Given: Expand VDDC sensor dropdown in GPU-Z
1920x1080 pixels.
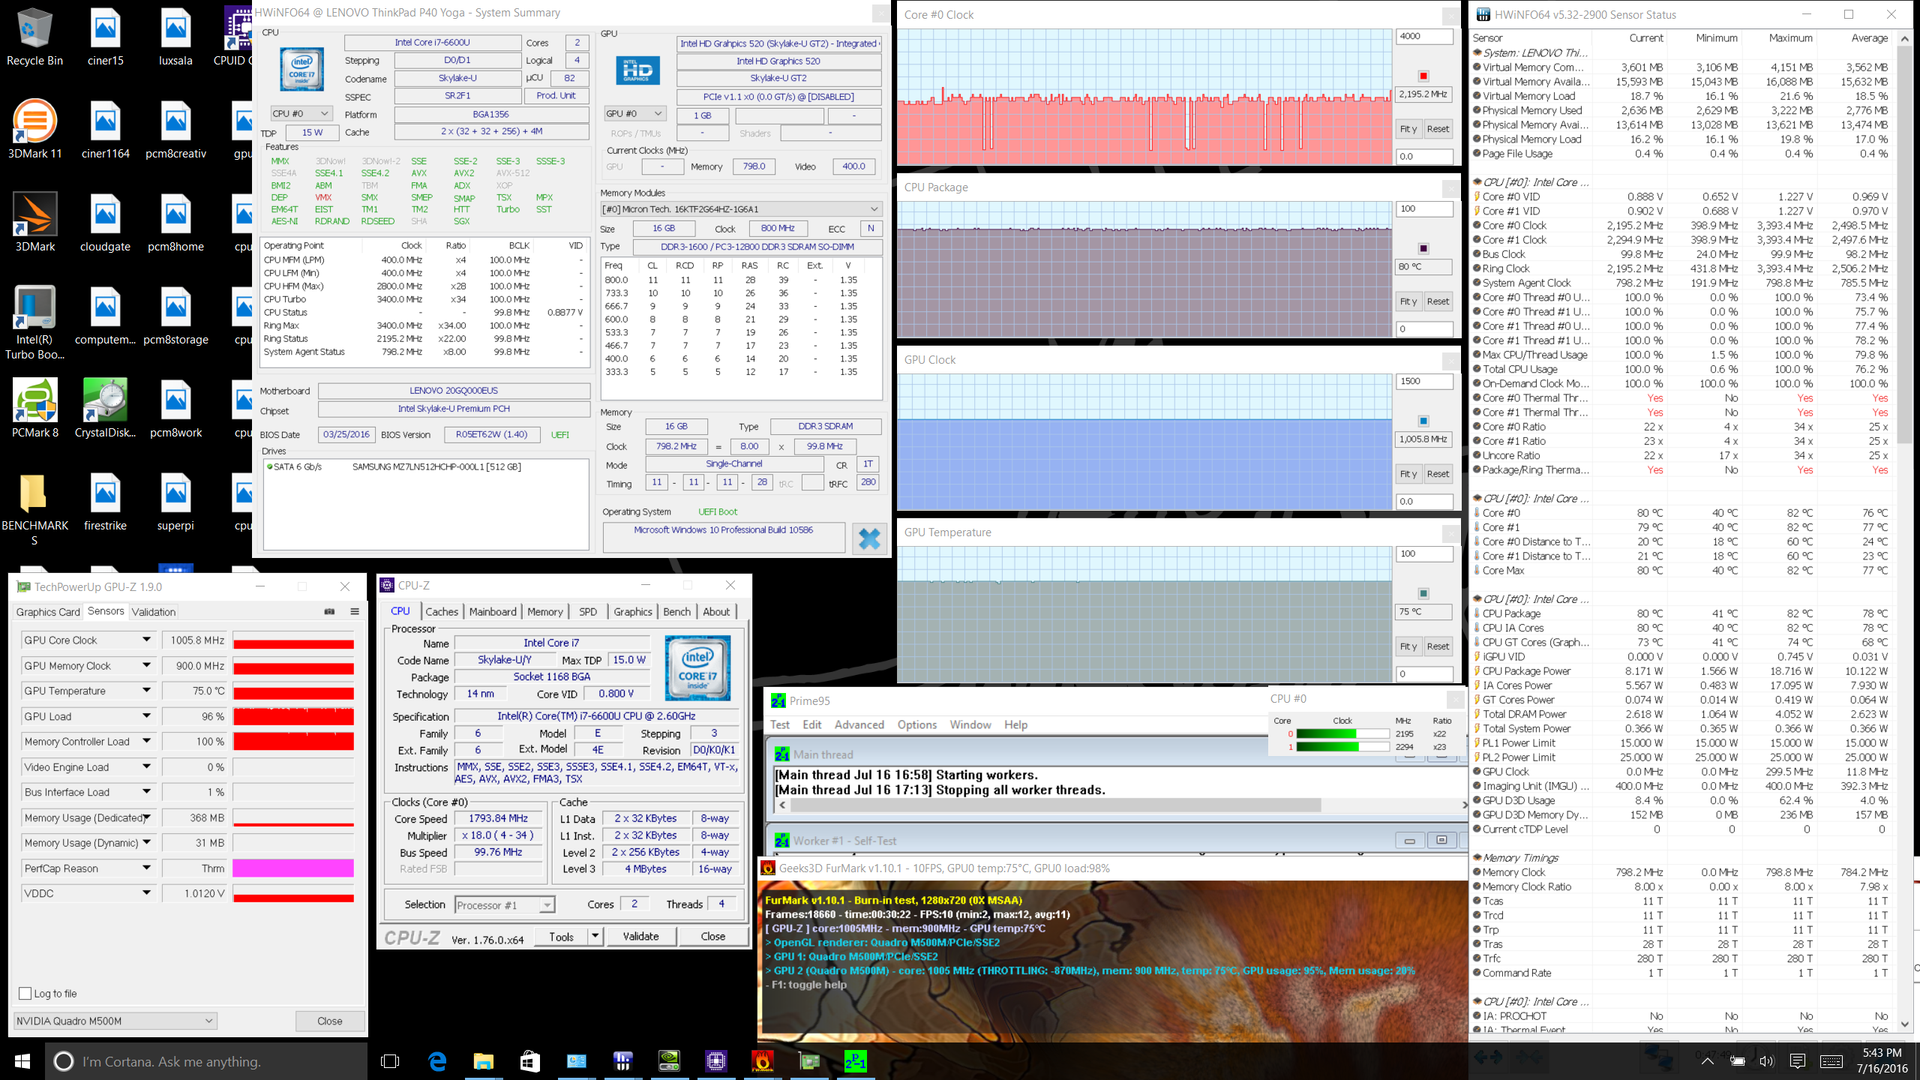Looking at the screenshot, I should 146,893.
